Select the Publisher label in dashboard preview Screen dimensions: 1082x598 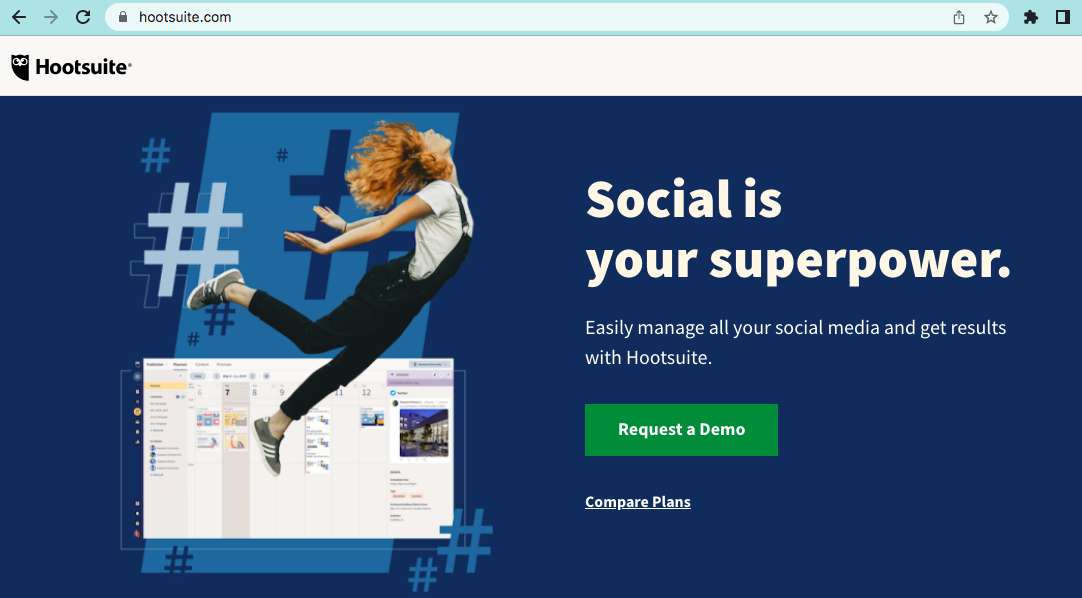pyautogui.click(x=155, y=364)
